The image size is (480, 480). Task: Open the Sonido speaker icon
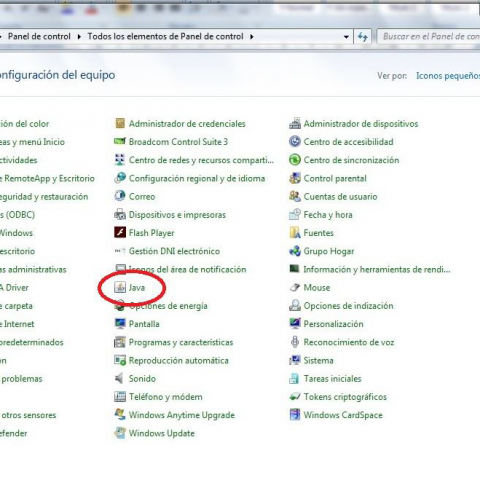120,378
